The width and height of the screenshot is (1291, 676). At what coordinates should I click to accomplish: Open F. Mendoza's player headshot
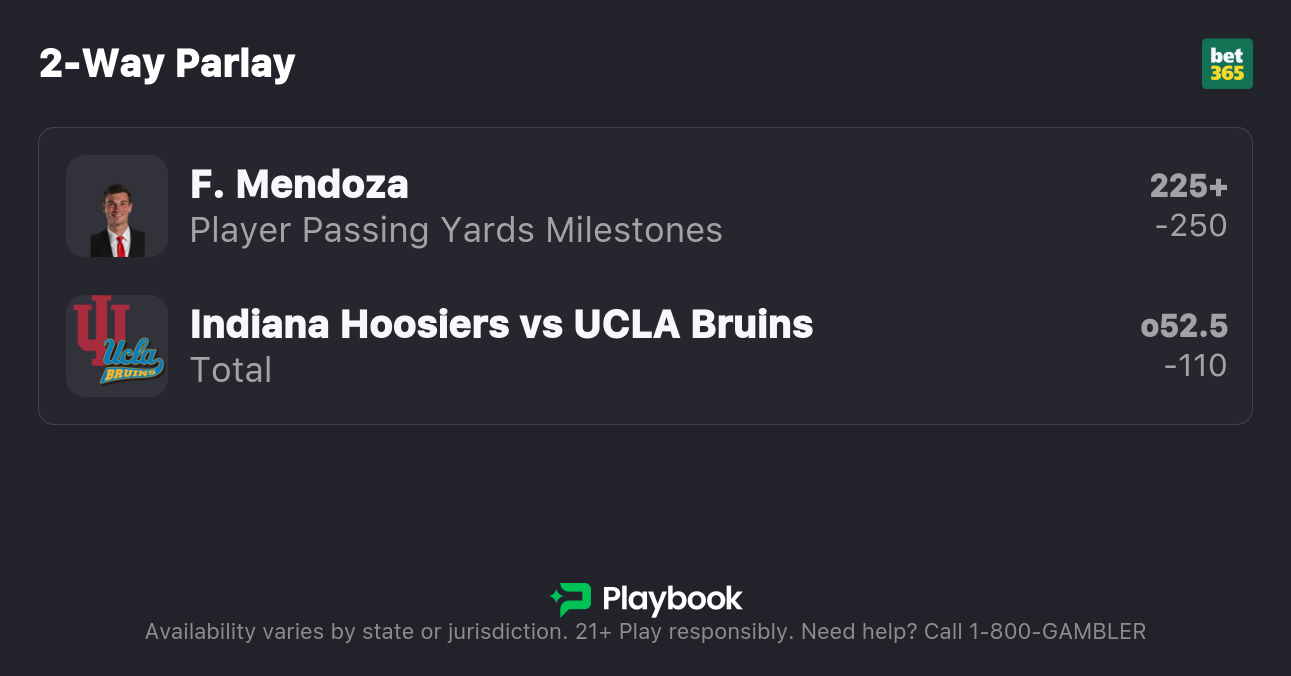pyautogui.click(x=117, y=207)
